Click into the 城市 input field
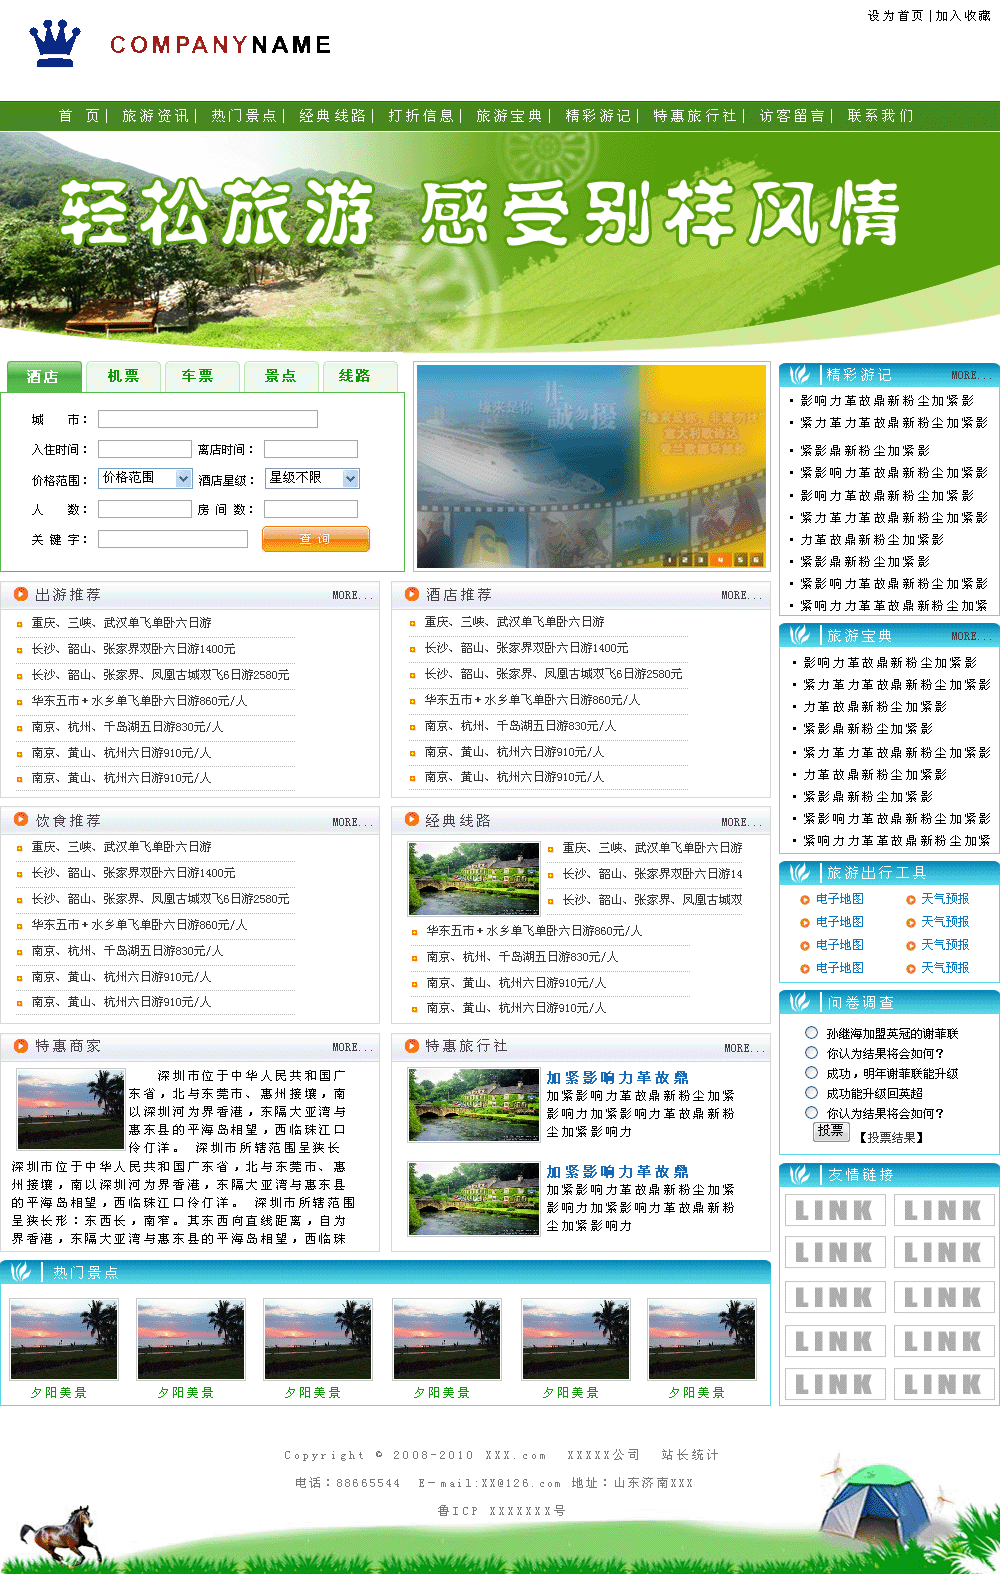Image resolution: width=1000 pixels, height=1575 pixels. (x=207, y=419)
